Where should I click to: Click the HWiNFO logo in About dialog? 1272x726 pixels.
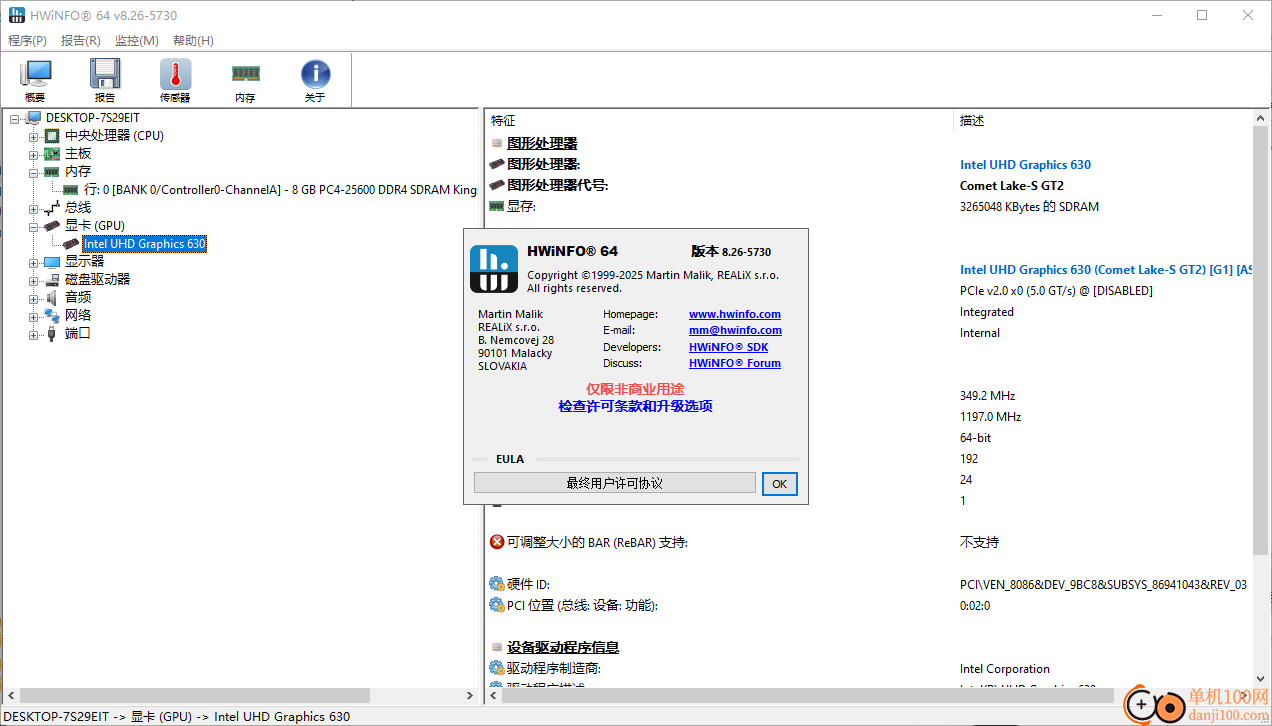(x=494, y=268)
